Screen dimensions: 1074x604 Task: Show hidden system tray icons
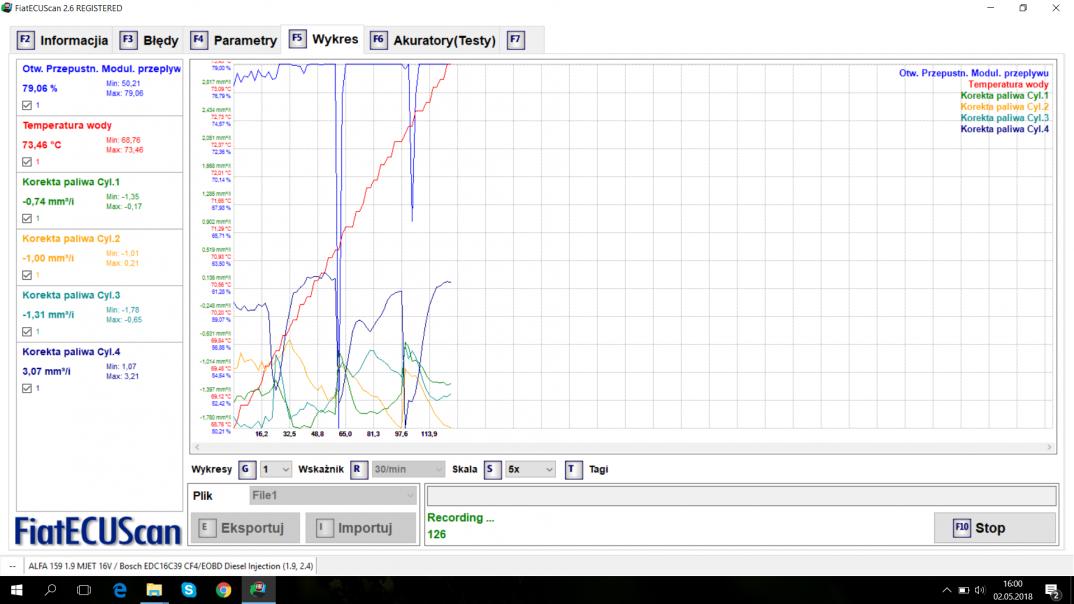click(947, 590)
